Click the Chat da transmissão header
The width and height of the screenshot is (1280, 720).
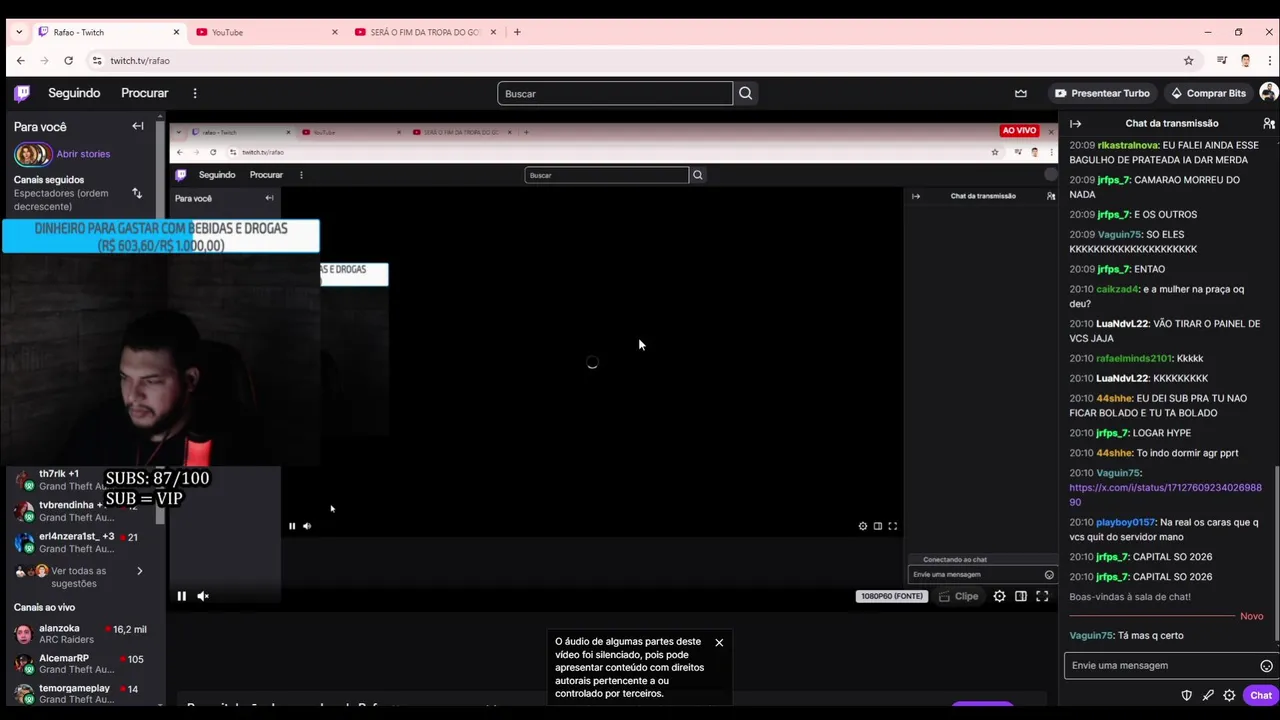1171,123
